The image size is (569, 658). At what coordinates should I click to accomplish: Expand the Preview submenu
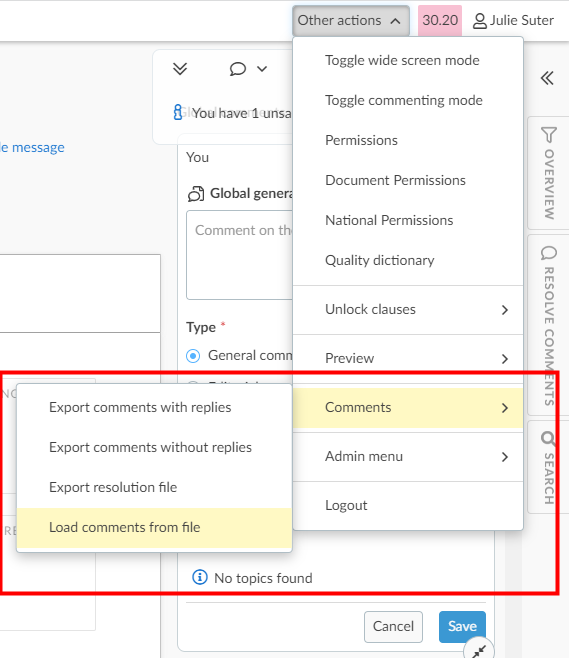(408, 359)
